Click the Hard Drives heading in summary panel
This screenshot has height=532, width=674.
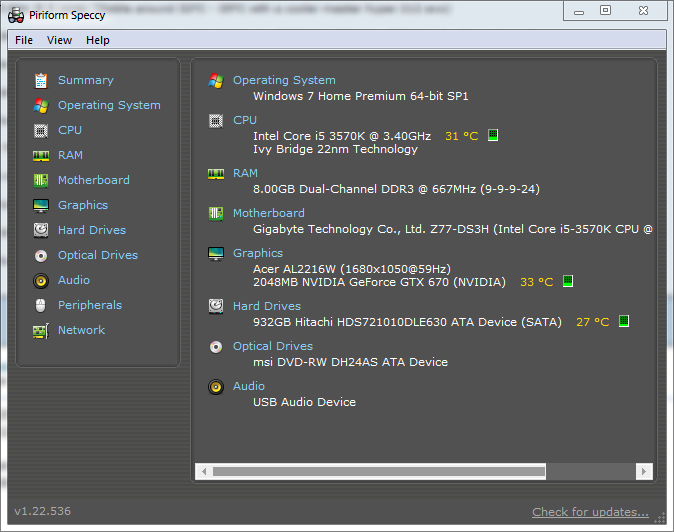point(267,306)
